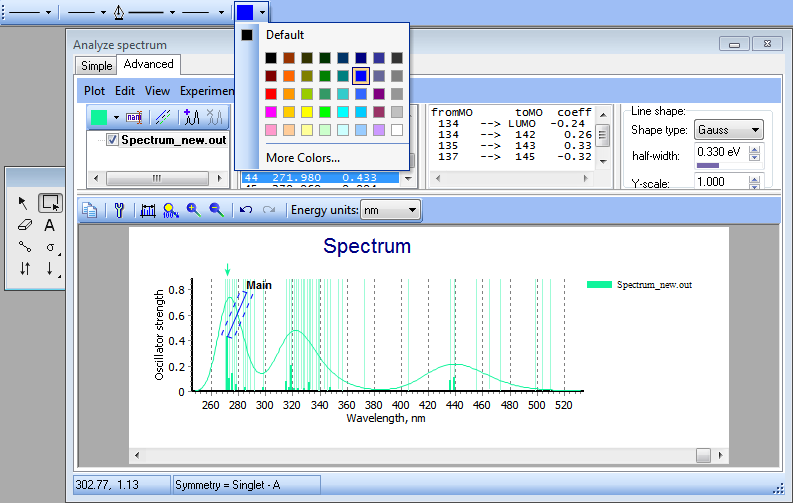Pick the lime green color swatch
The width and height of the screenshot is (793, 503).
click(x=325, y=112)
